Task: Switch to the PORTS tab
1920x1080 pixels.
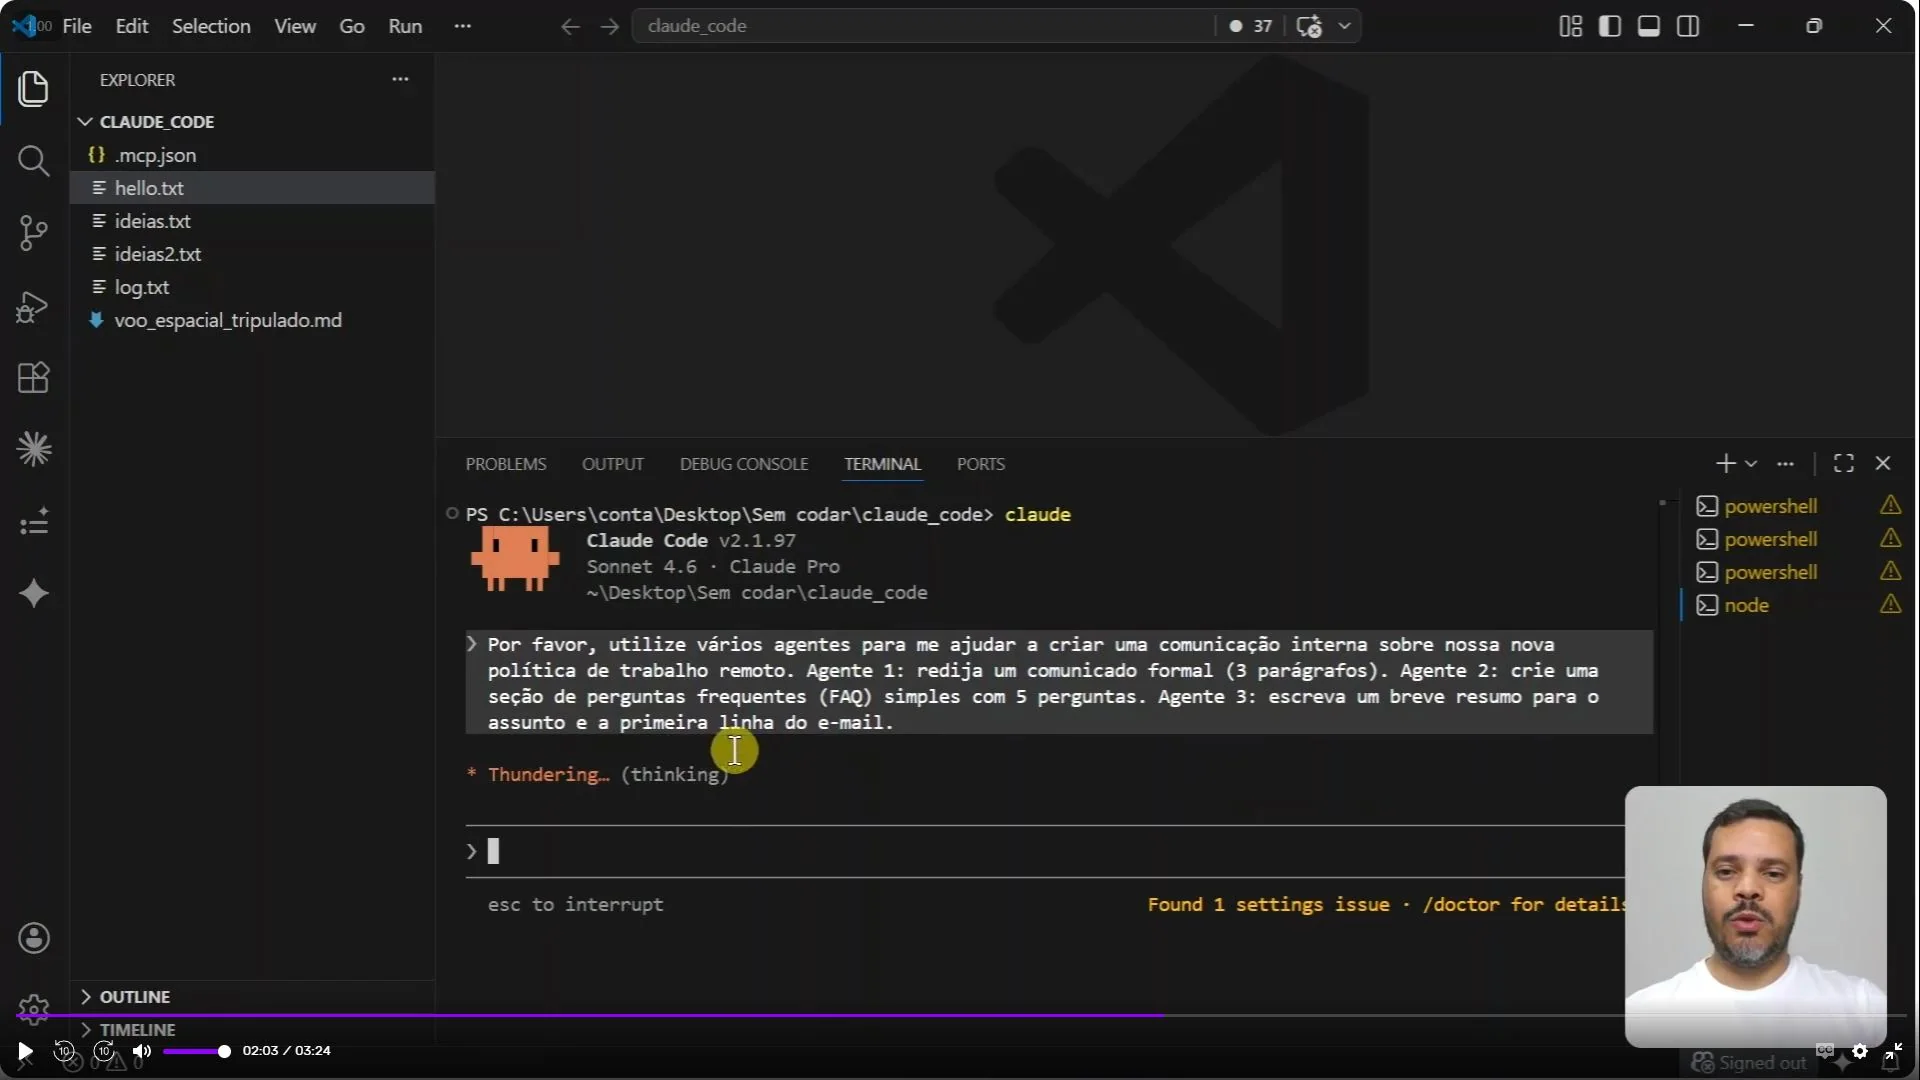Action: (980, 464)
